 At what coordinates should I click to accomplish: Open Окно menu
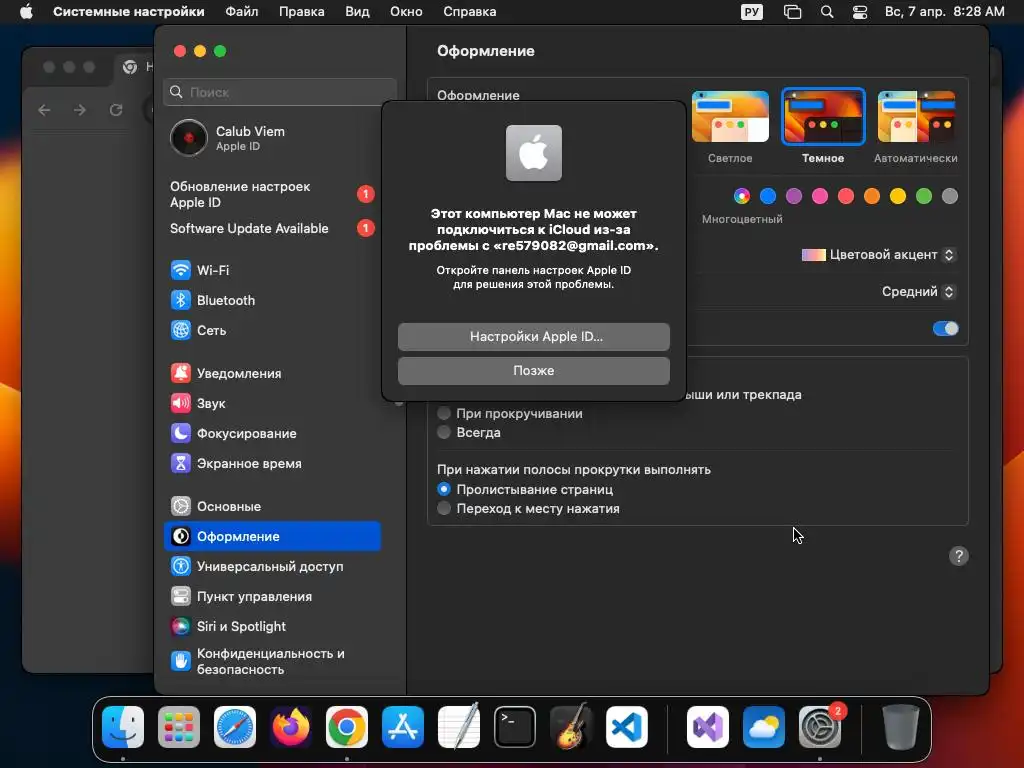[406, 12]
